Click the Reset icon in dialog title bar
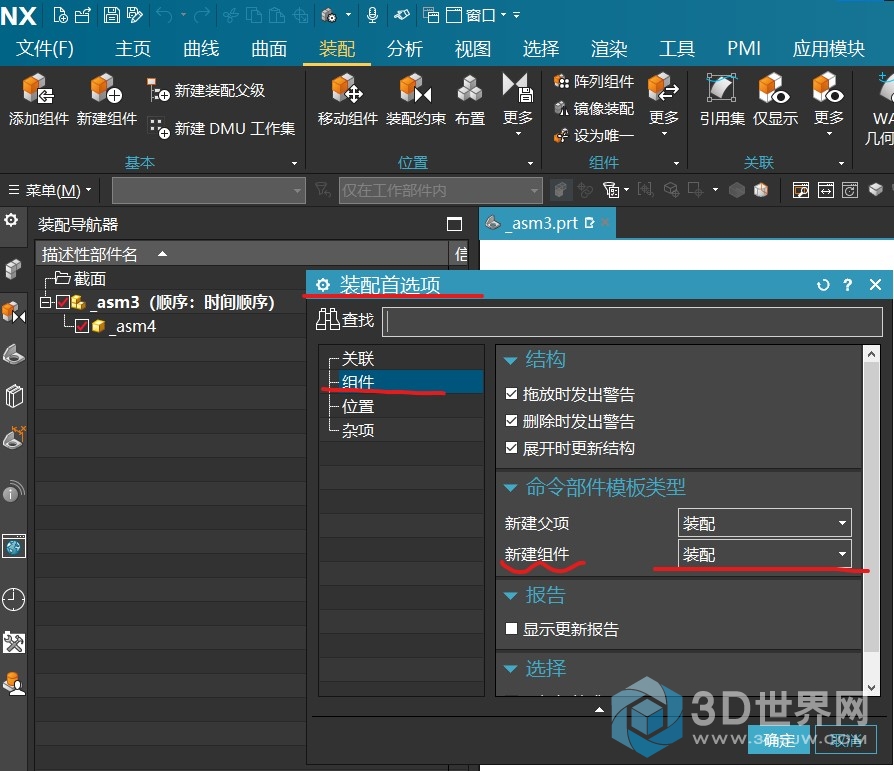894x771 pixels. (x=823, y=285)
